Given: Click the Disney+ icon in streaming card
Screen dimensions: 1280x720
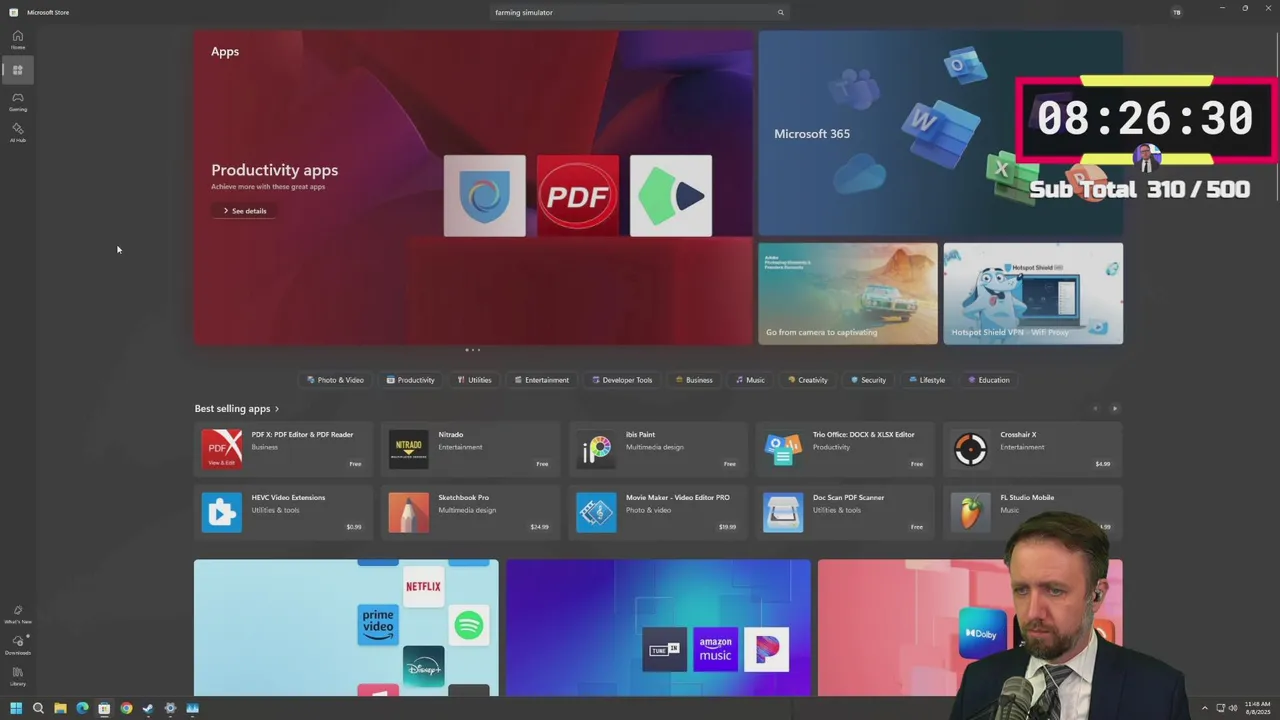Looking at the screenshot, I should pos(423,666).
